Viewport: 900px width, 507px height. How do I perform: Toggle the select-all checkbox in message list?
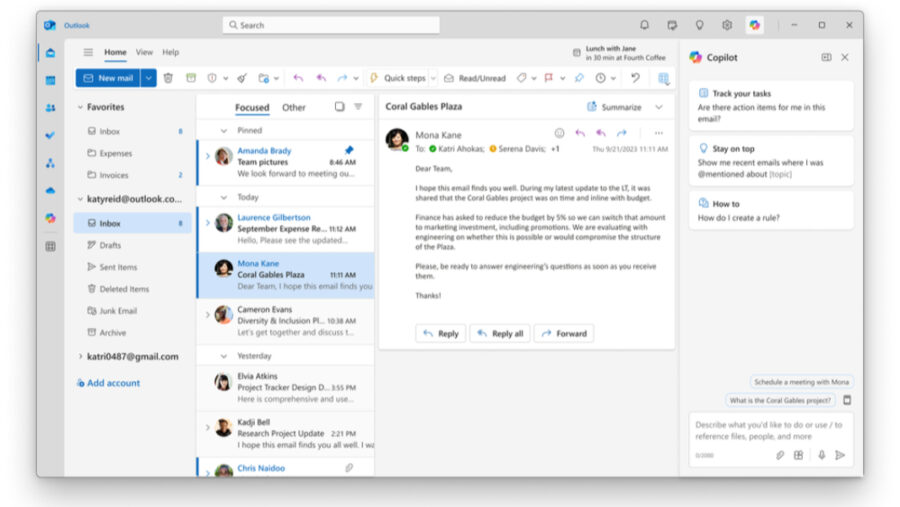[340, 107]
